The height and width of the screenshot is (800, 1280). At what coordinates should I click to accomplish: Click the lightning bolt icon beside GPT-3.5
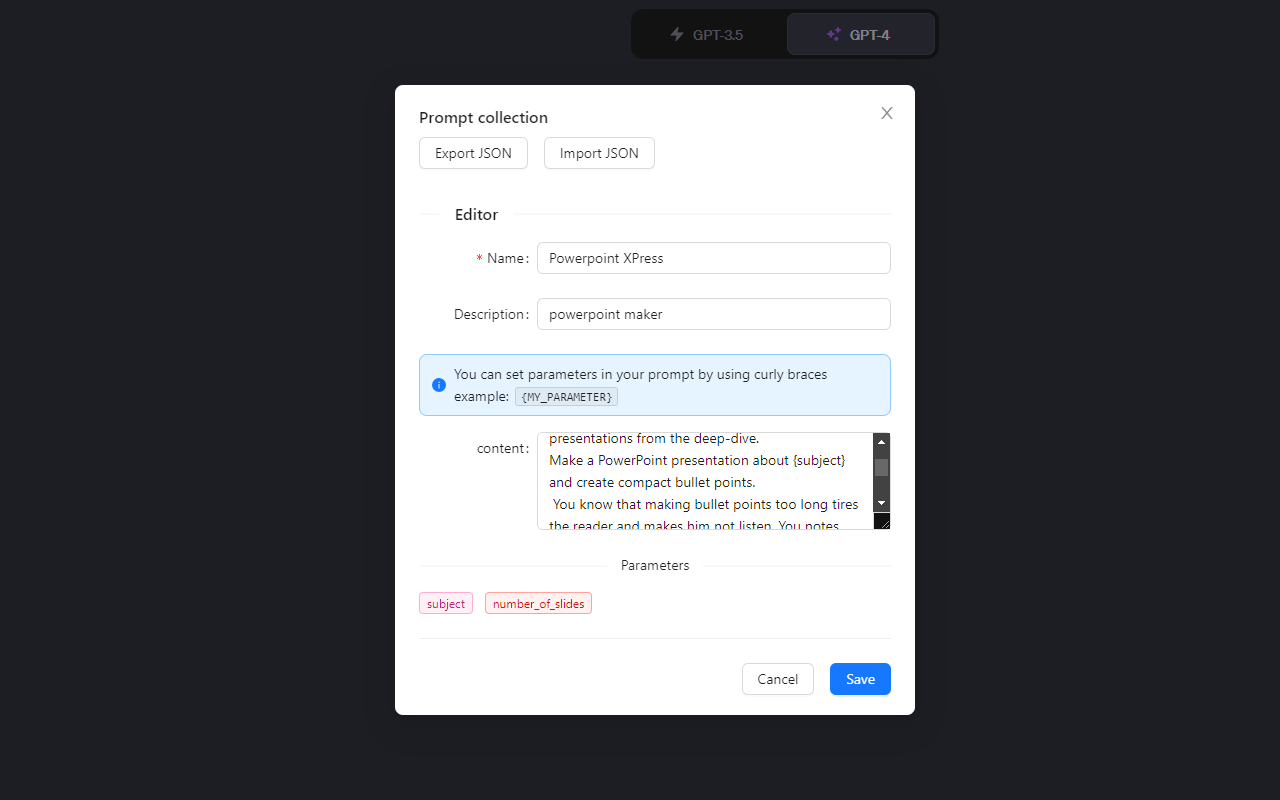[x=679, y=34]
